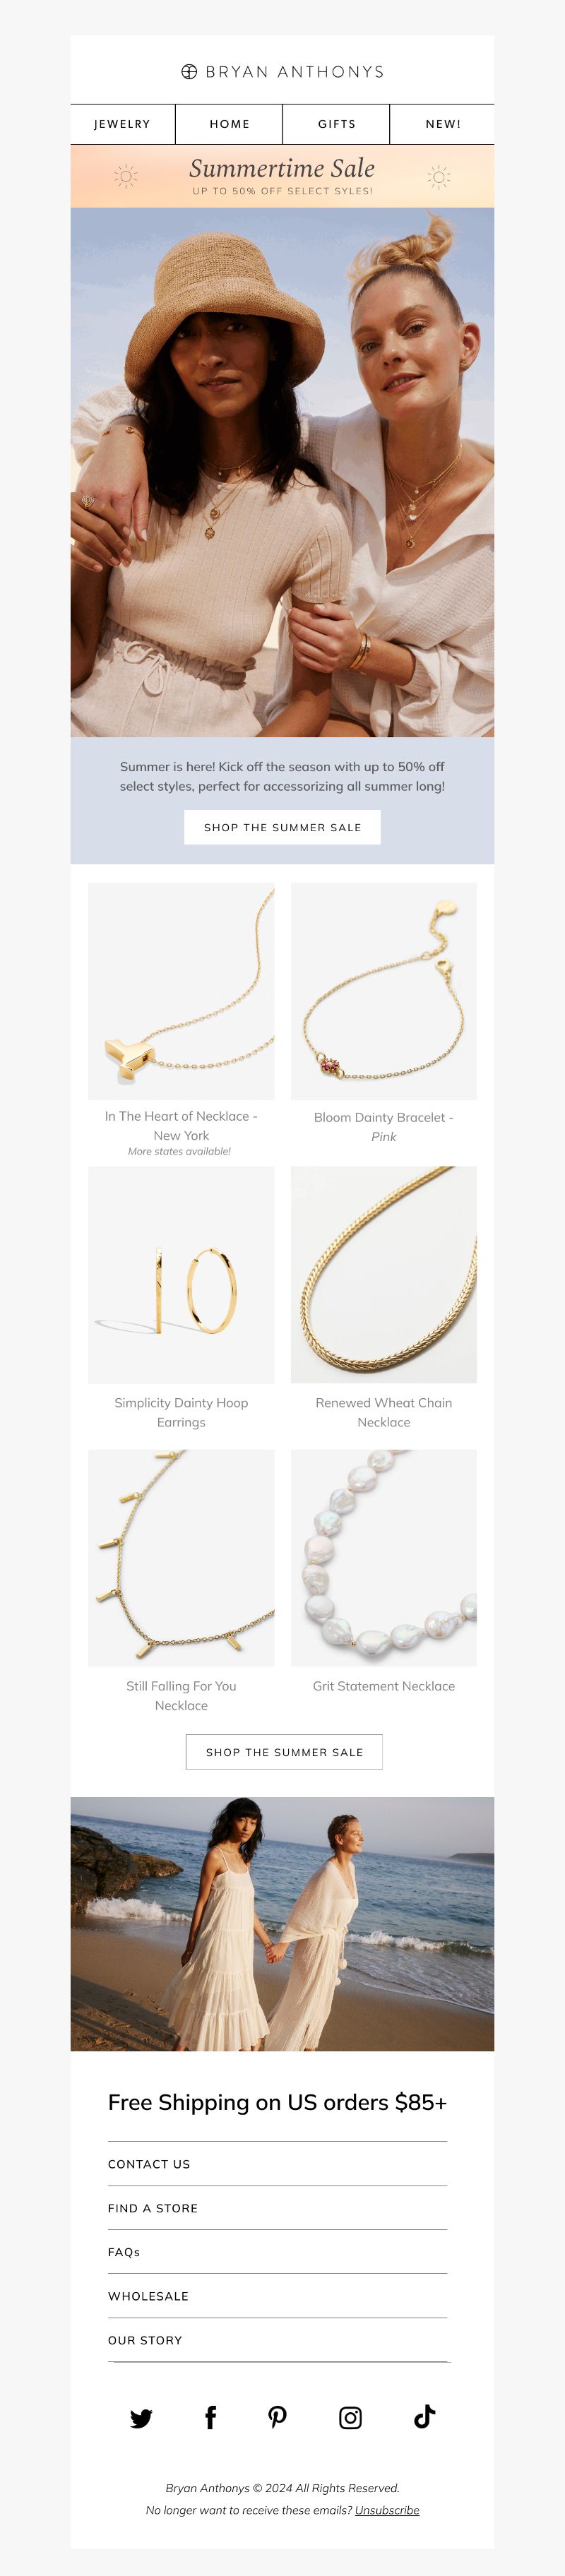Viewport: 565px width, 2576px height.
Task: Click the Bryan Anthonys logo
Action: (x=282, y=72)
